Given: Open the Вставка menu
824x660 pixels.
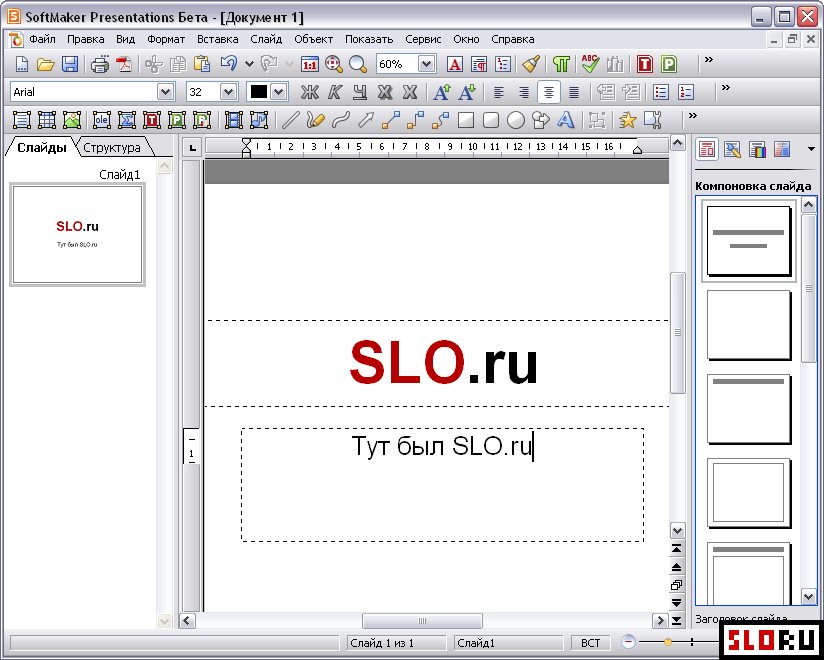Looking at the screenshot, I should tap(218, 39).
